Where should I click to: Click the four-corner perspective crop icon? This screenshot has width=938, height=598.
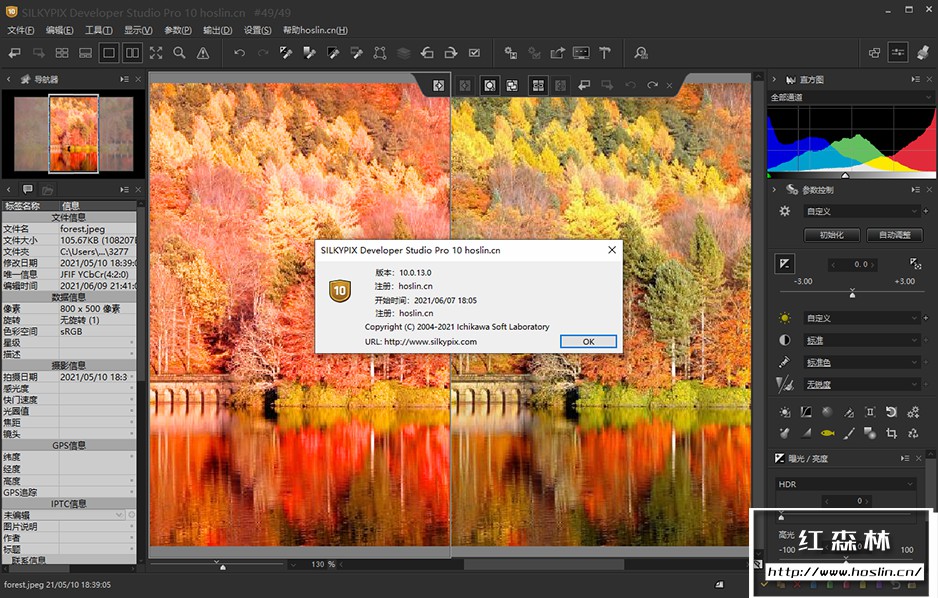[x=380, y=53]
